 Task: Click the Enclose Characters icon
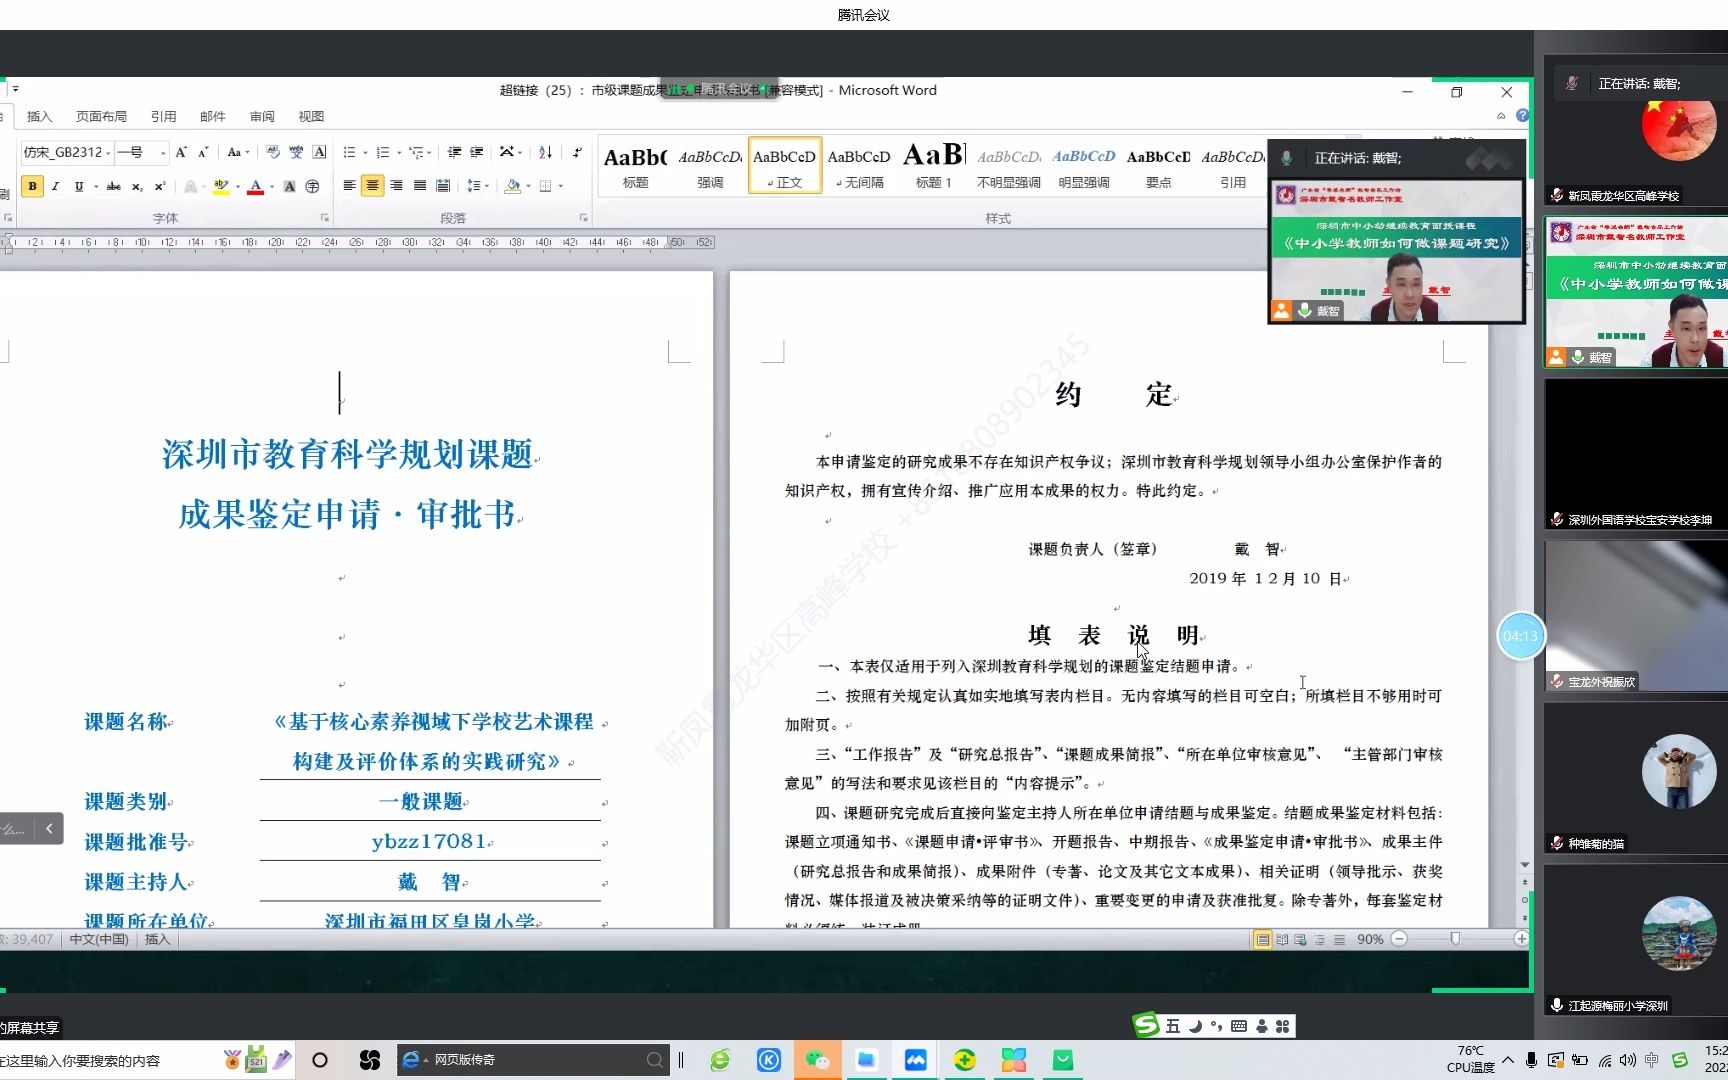coord(312,186)
